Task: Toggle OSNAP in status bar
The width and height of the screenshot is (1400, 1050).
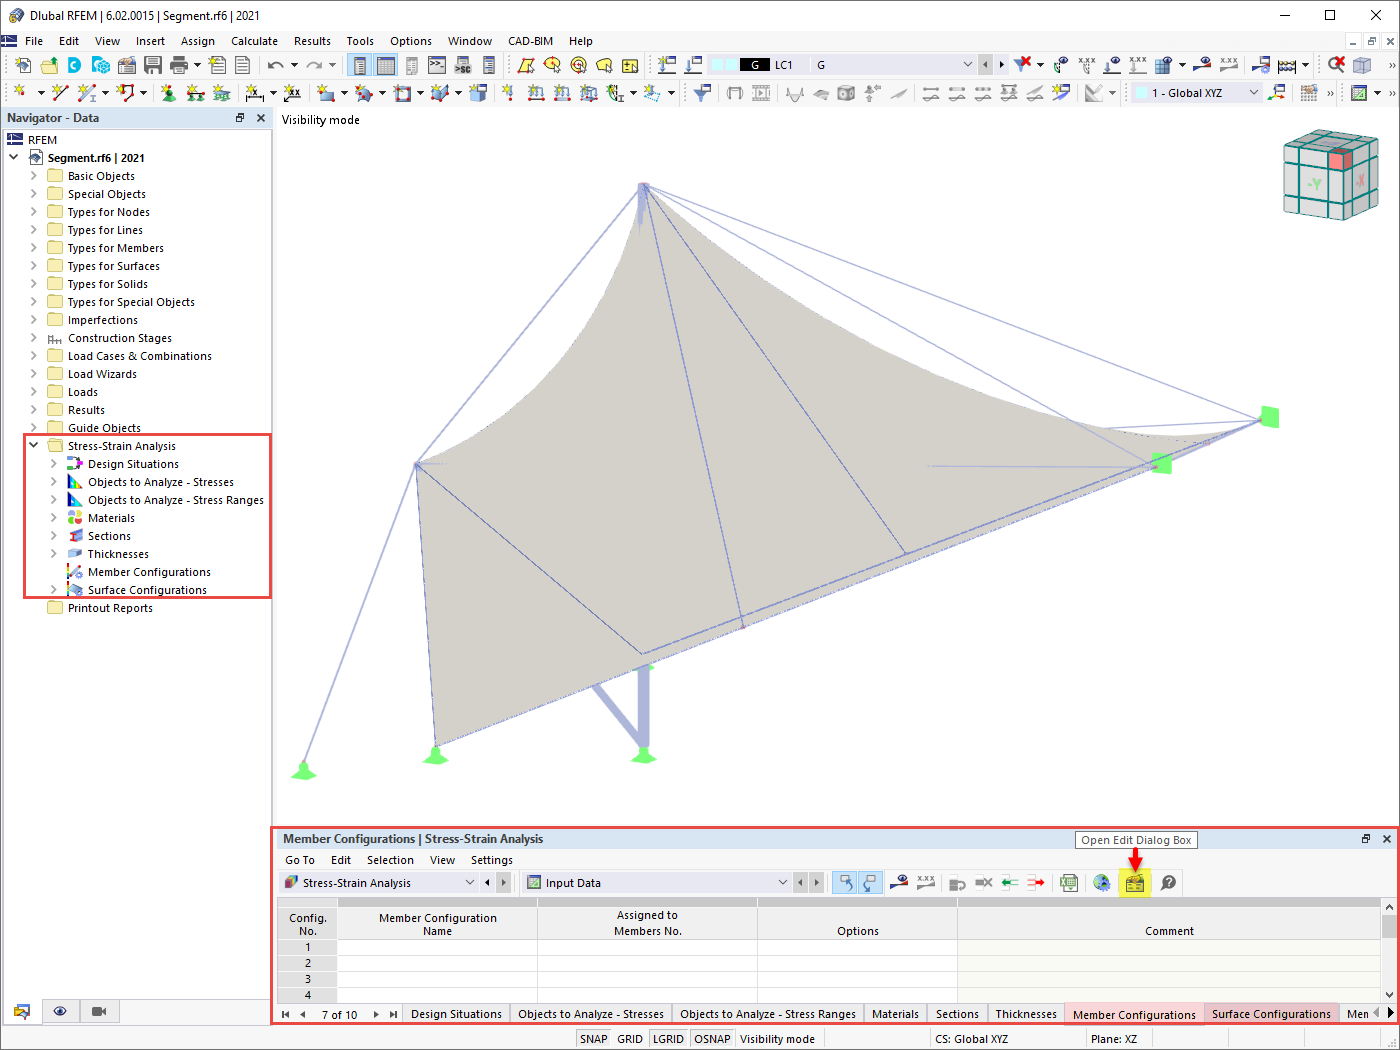Action: (x=712, y=1039)
